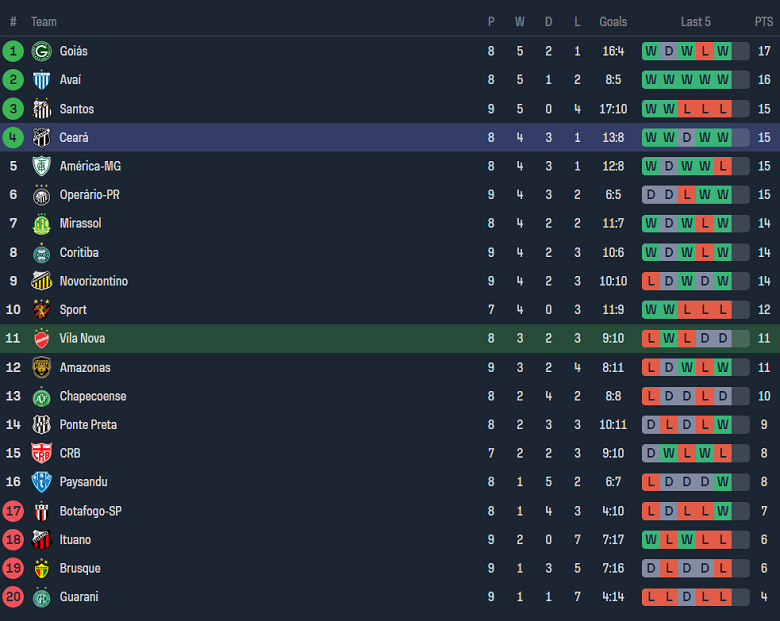Sort standings by Goals column header
780x621 pixels.
pyautogui.click(x=613, y=22)
